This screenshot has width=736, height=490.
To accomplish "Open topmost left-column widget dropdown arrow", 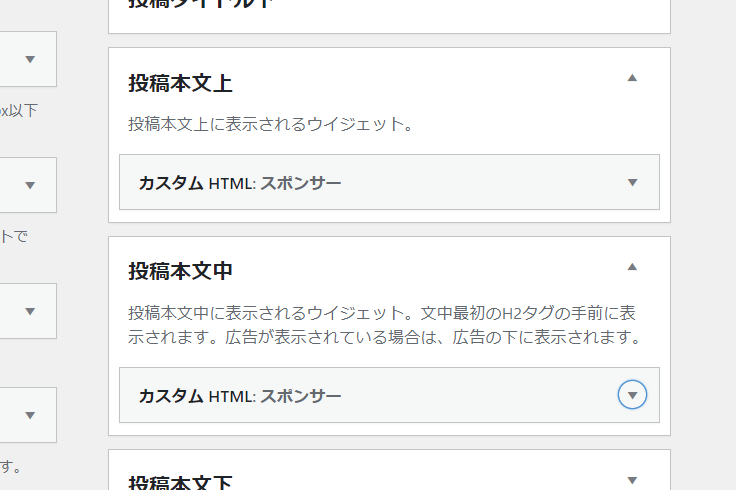I will click(x=30, y=59).
